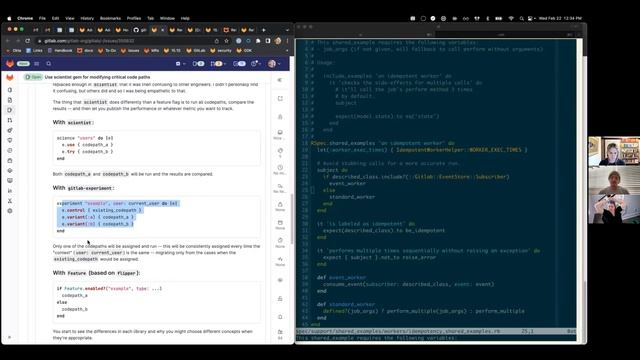Open the Project information sidebar icon
640x360 pixels.
click(x=10, y=90)
